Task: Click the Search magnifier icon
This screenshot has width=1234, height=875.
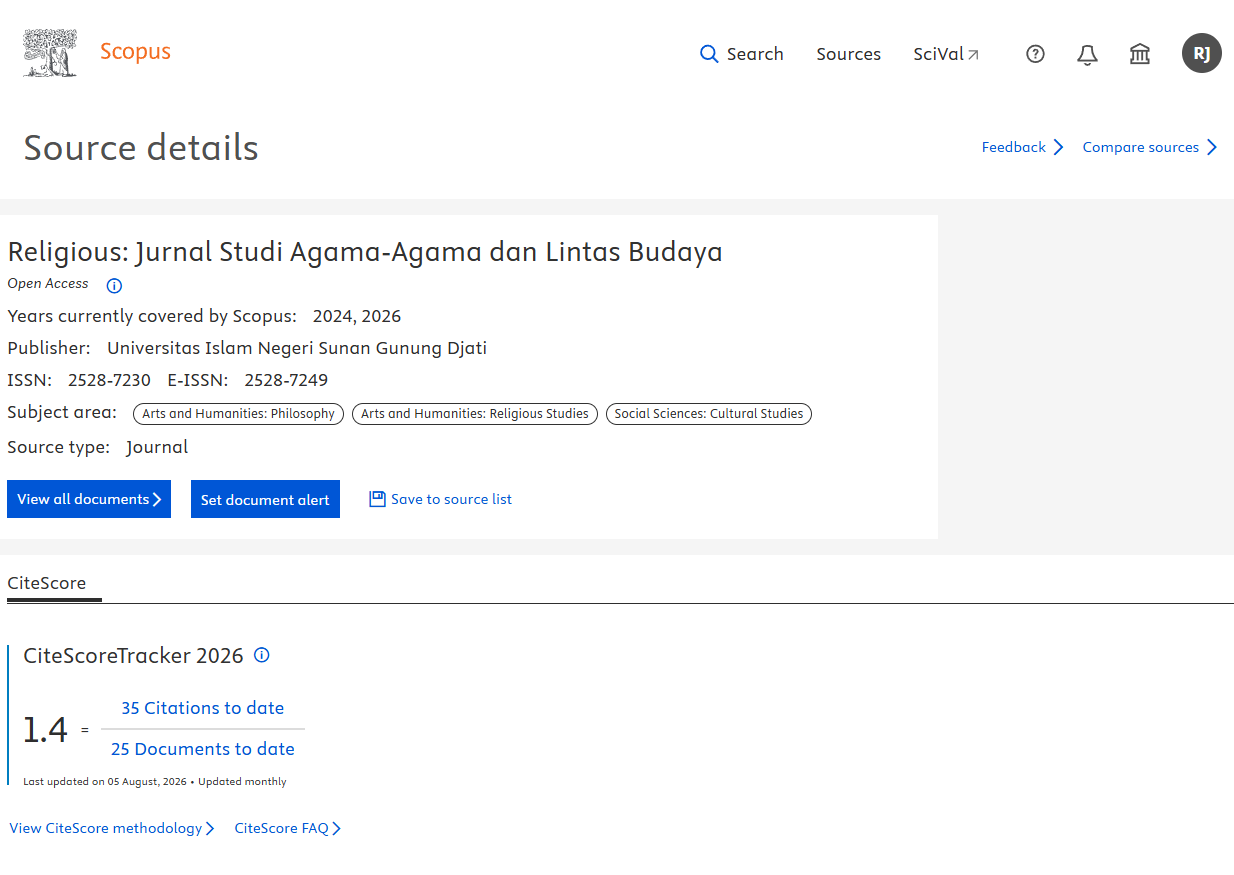Action: pyautogui.click(x=709, y=54)
